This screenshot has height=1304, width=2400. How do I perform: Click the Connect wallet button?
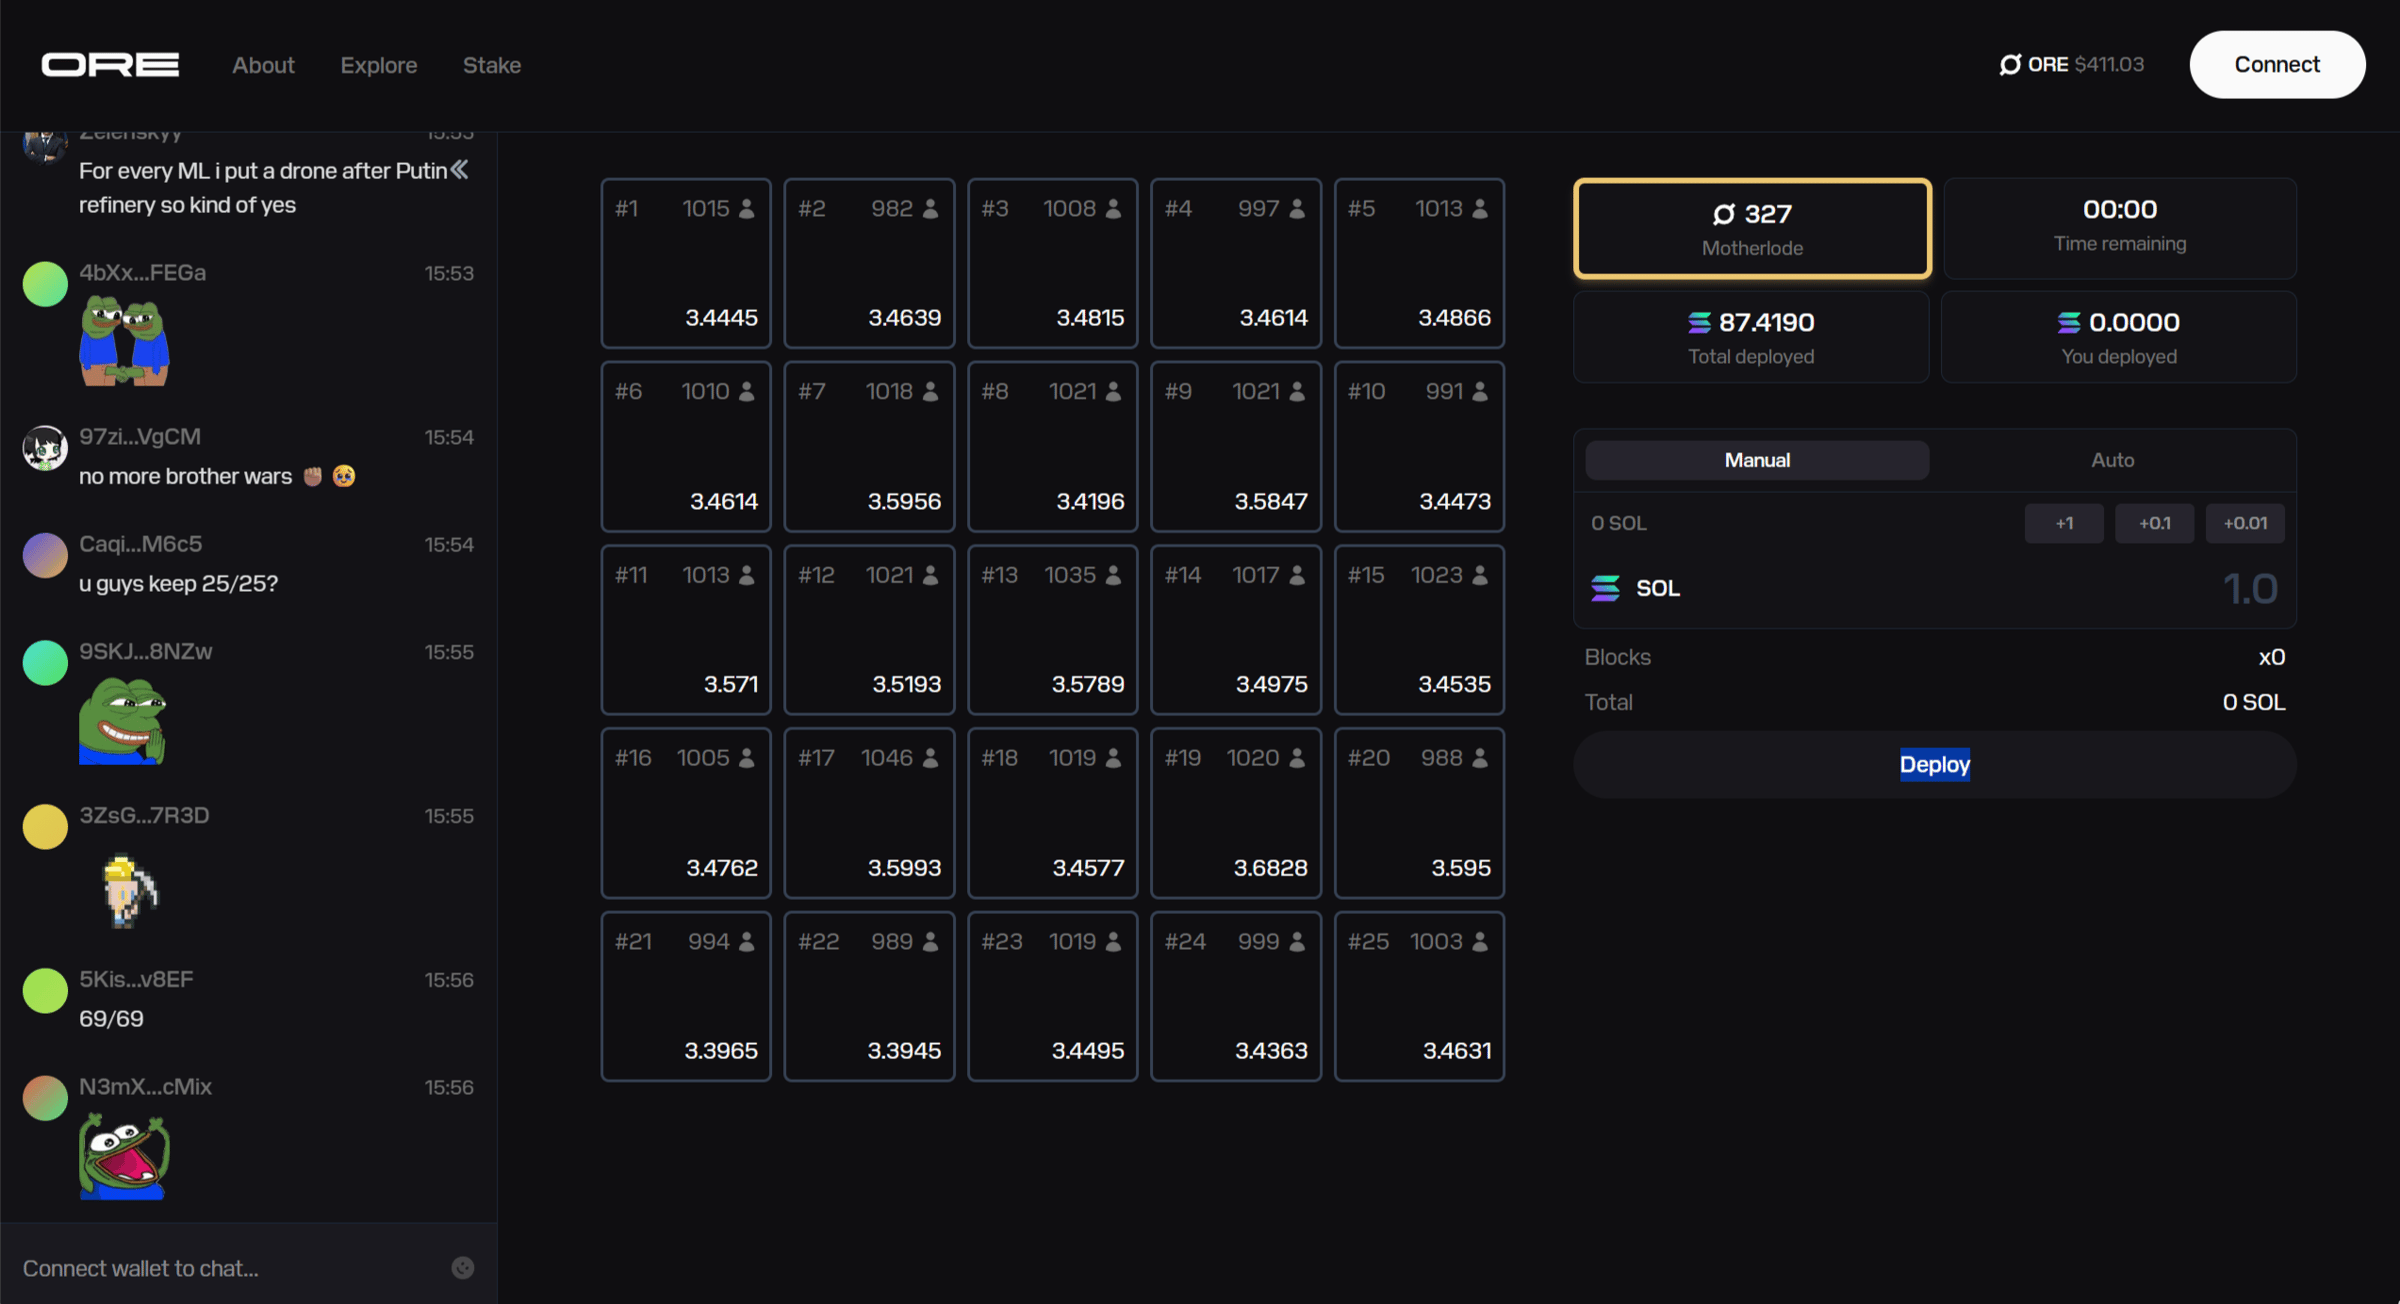click(x=2276, y=64)
